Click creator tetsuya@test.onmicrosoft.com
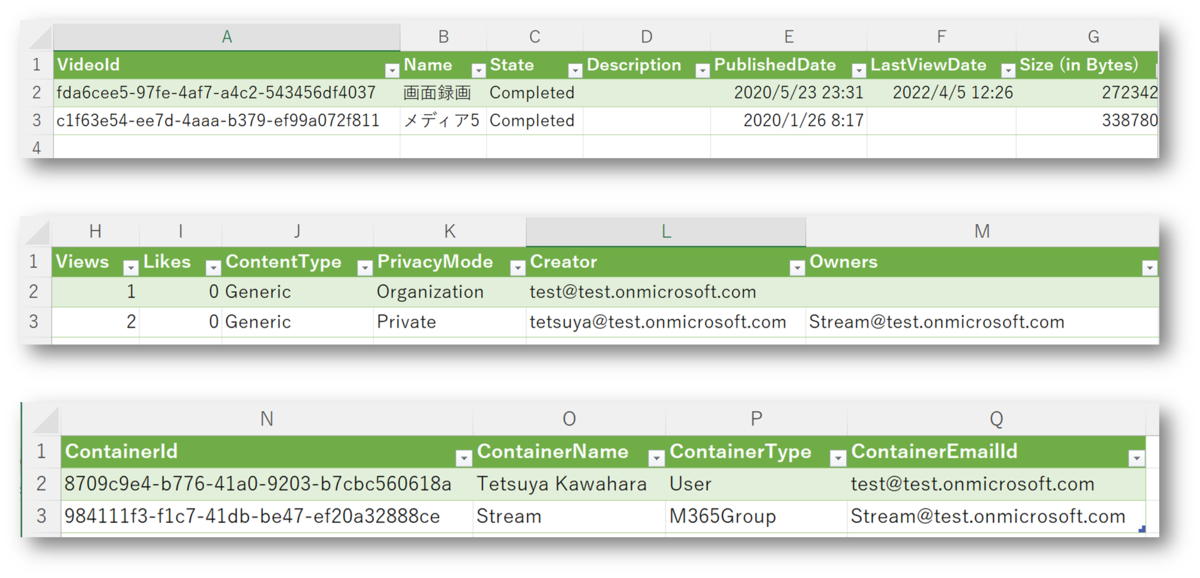Screen dimensions: 1200x578 point(666,322)
